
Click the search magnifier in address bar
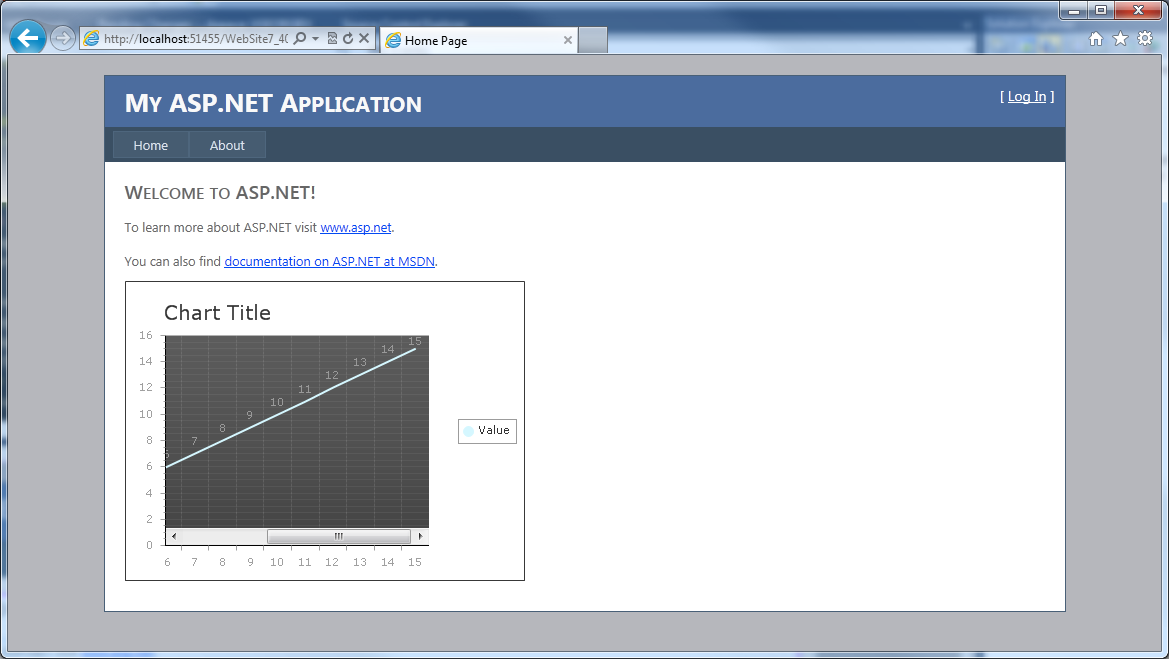click(x=300, y=38)
